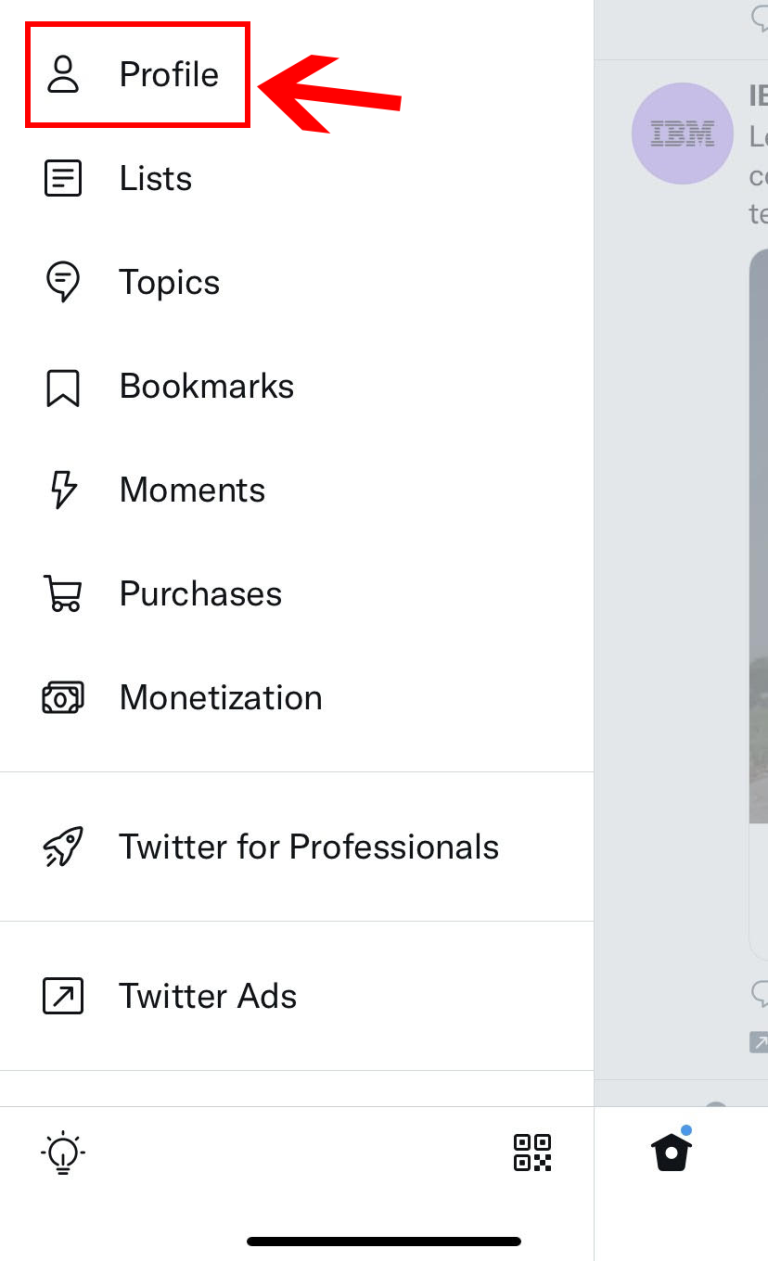Image resolution: width=768 pixels, height=1261 pixels.
Task: Tap the Lists document icon
Action: tap(63, 179)
